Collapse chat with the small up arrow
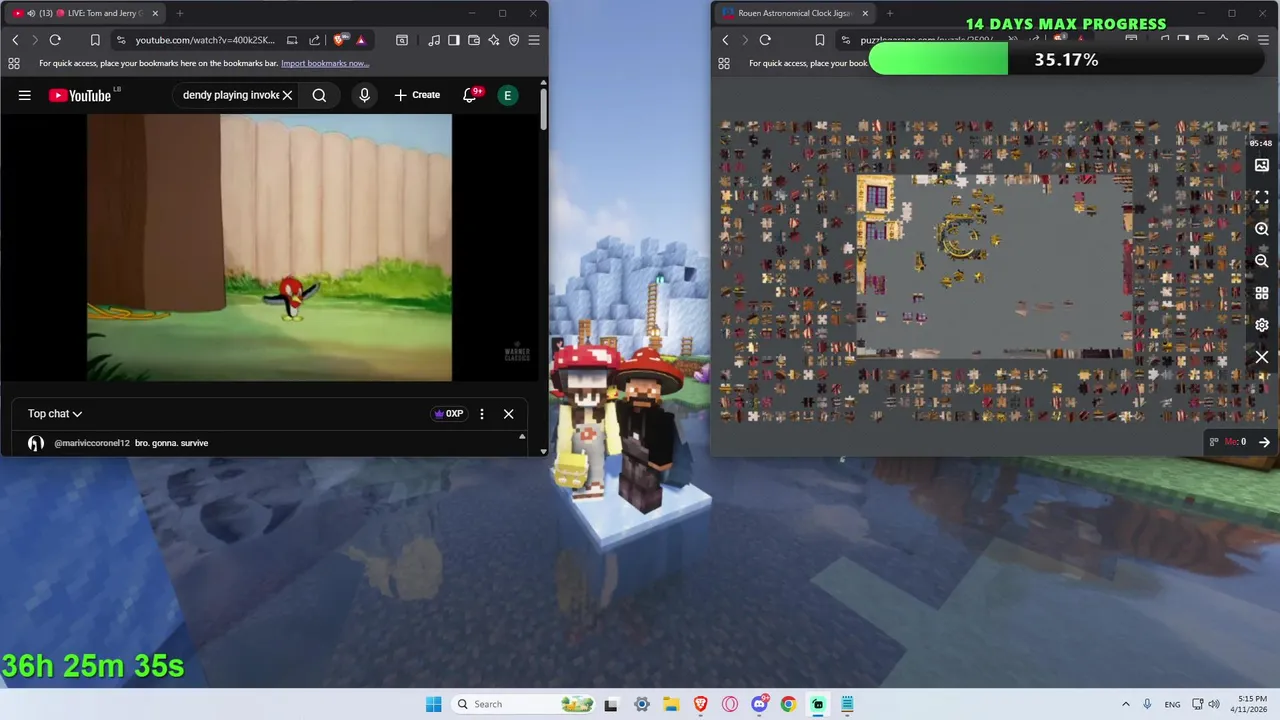 tap(521, 436)
